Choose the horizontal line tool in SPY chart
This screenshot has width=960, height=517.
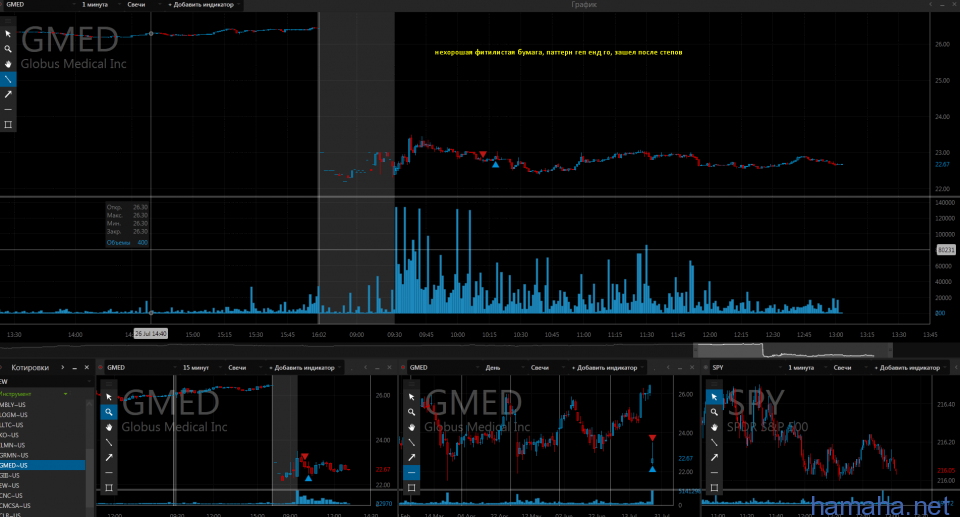714,472
